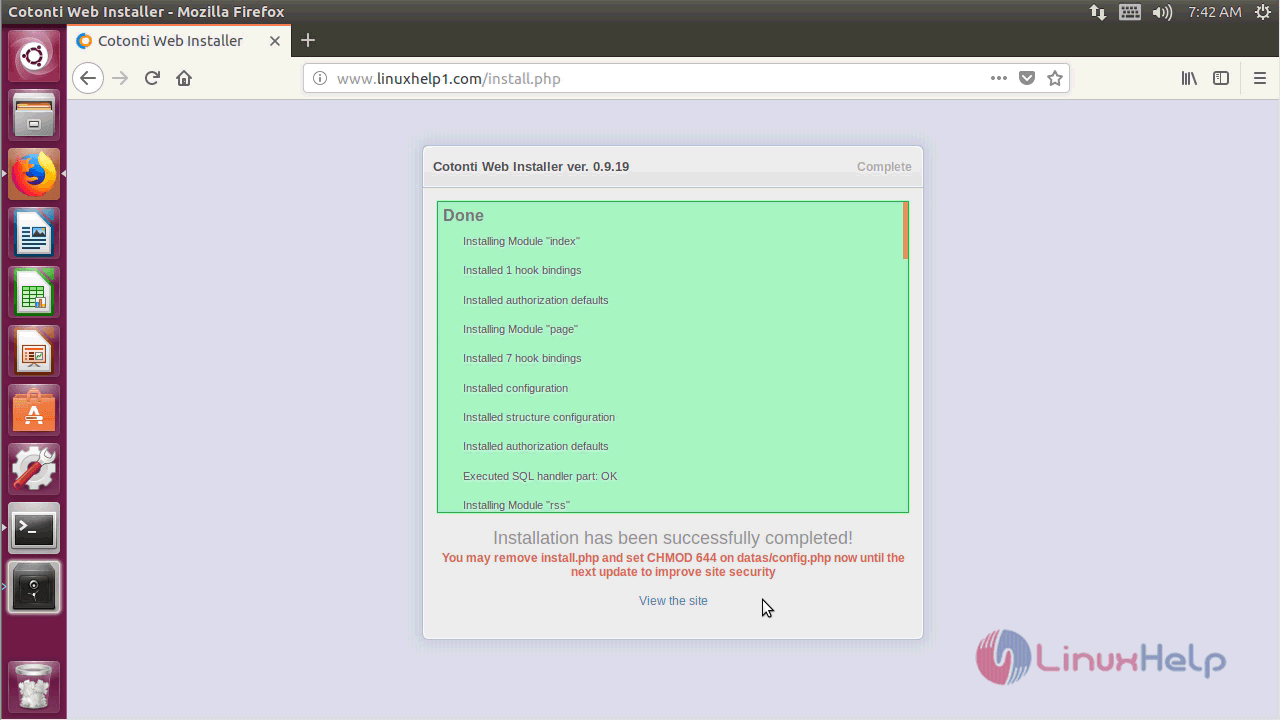
Task: Open the Terminal from launcher
Action: tap(34, 528)
